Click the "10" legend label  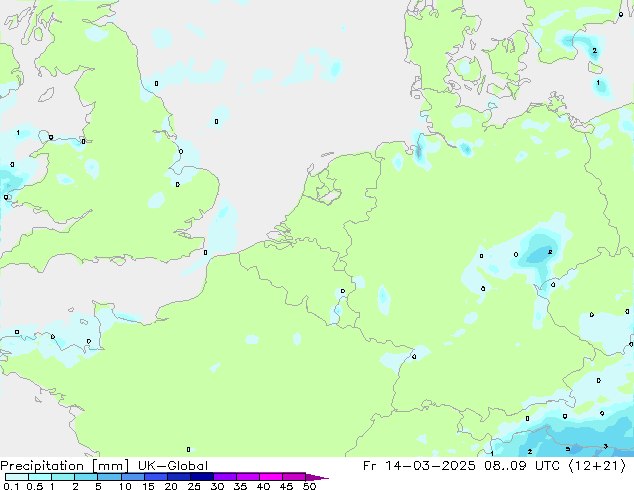(125, 486)
